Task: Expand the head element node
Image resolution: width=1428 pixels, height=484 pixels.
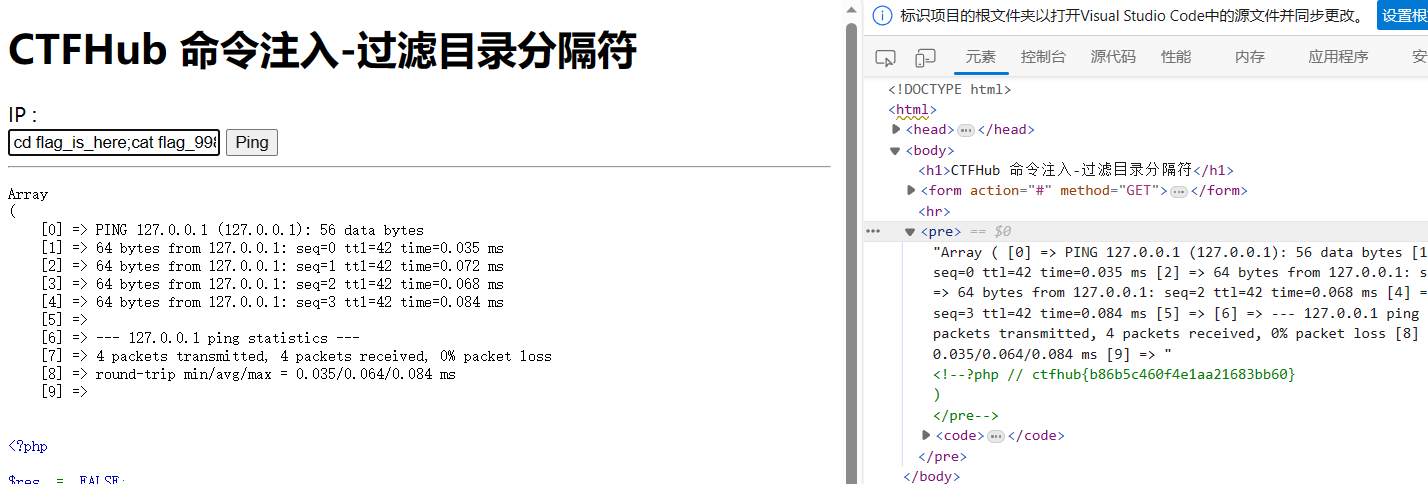Action: tap(896, 129)
